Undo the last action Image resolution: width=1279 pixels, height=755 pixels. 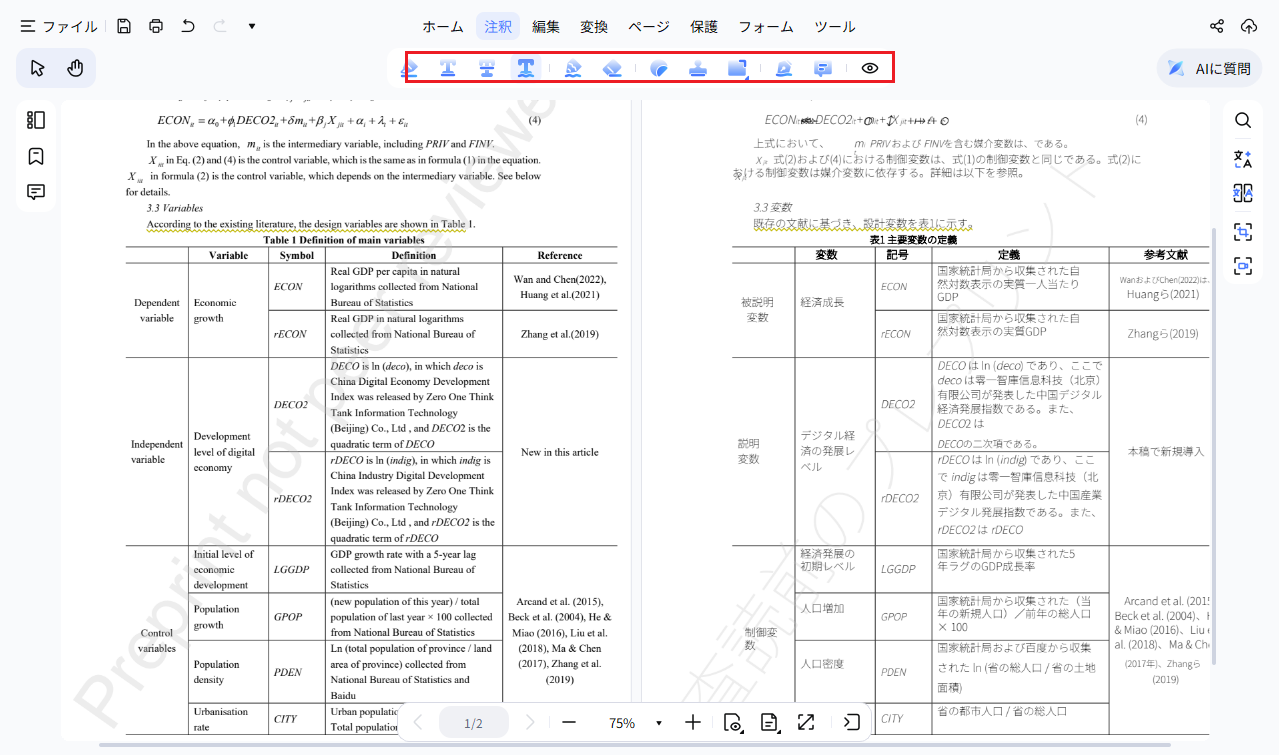click(188, 26)
